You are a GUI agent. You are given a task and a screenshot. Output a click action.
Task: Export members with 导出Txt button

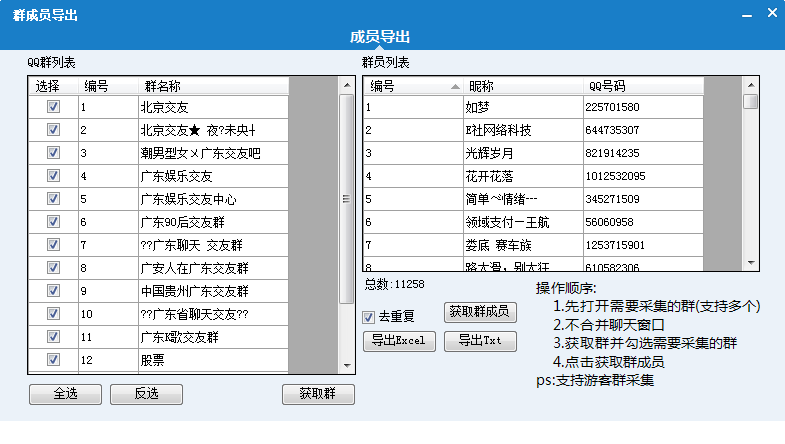click(x=480, y=341)
